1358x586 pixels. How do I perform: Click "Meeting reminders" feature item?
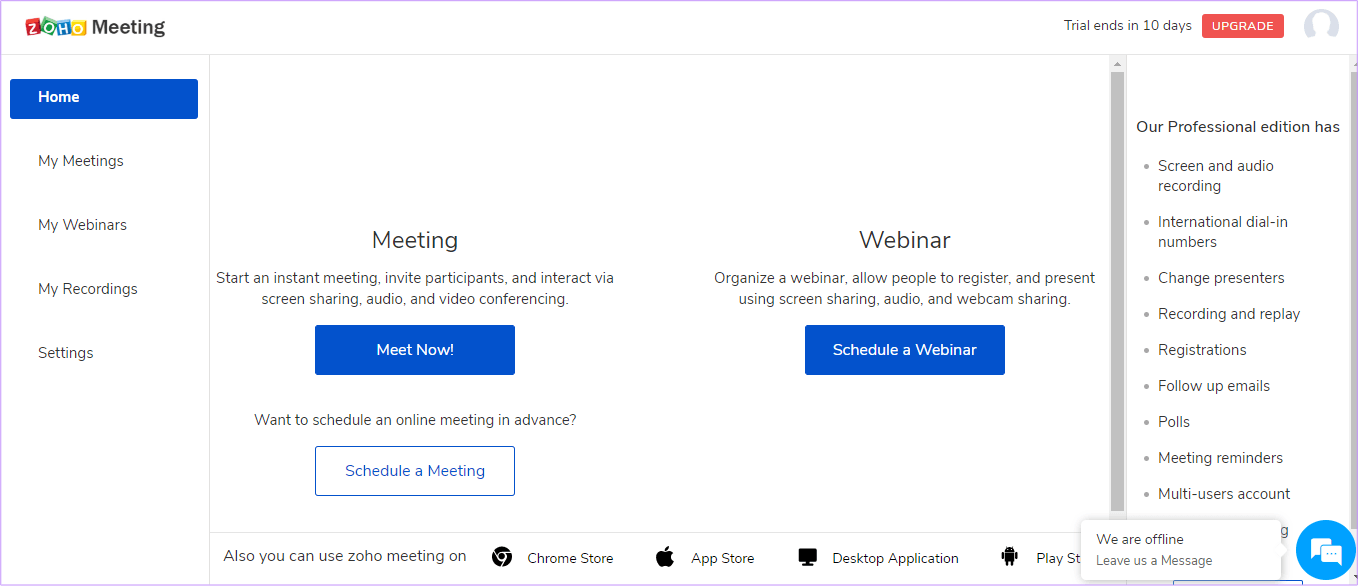point(1220,458)
